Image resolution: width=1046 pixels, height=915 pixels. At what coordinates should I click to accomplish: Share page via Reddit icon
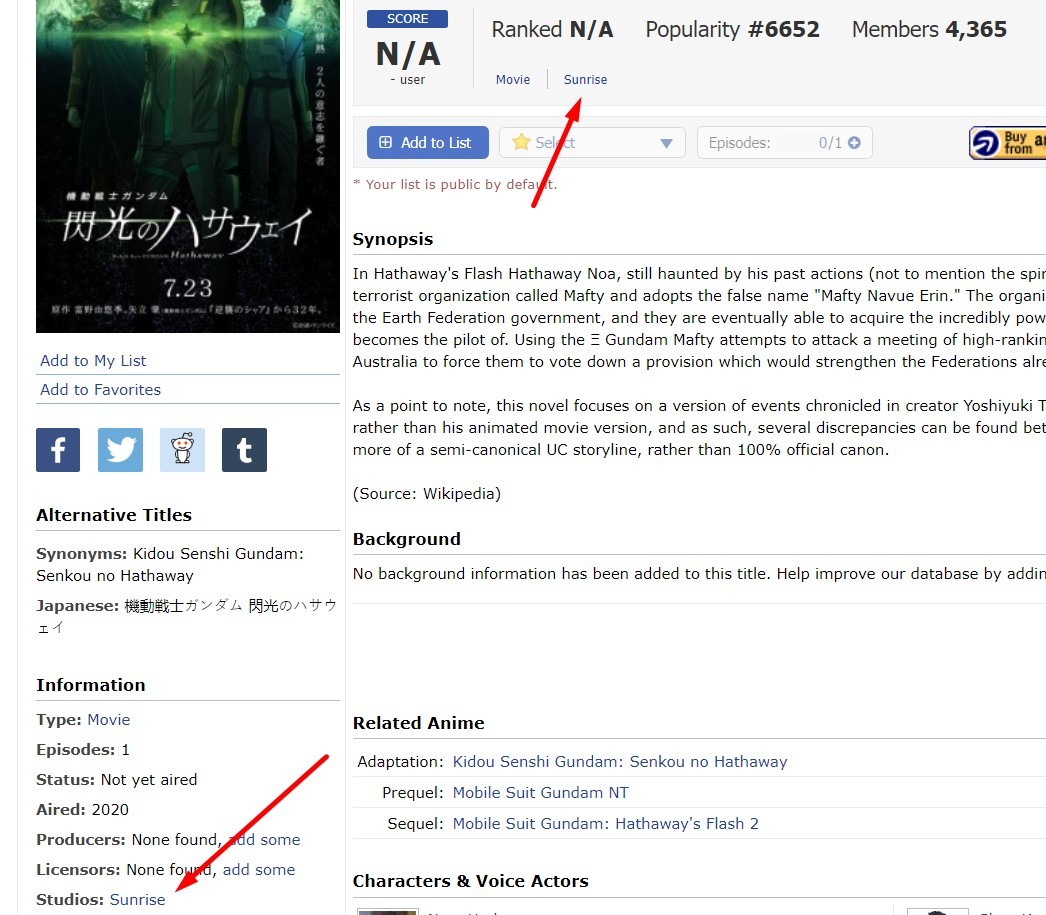pyautogui.click(x=182, y=450)
